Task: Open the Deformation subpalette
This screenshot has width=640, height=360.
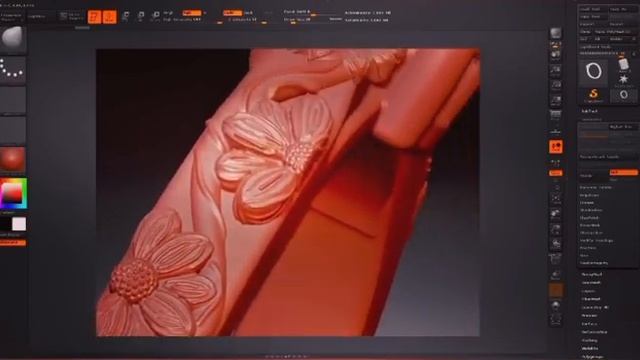Action: click(595, 332)
